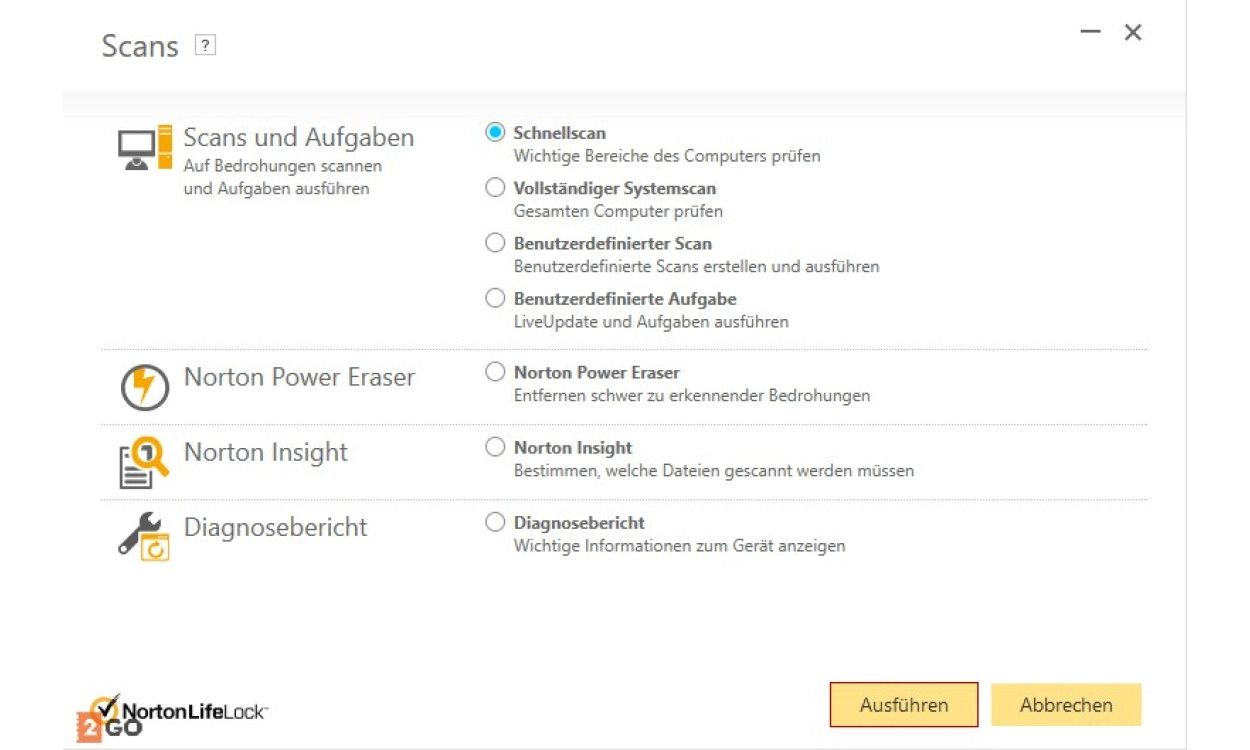Click the Norton Insight section heading
The image size is (1250, 750).
266,452
